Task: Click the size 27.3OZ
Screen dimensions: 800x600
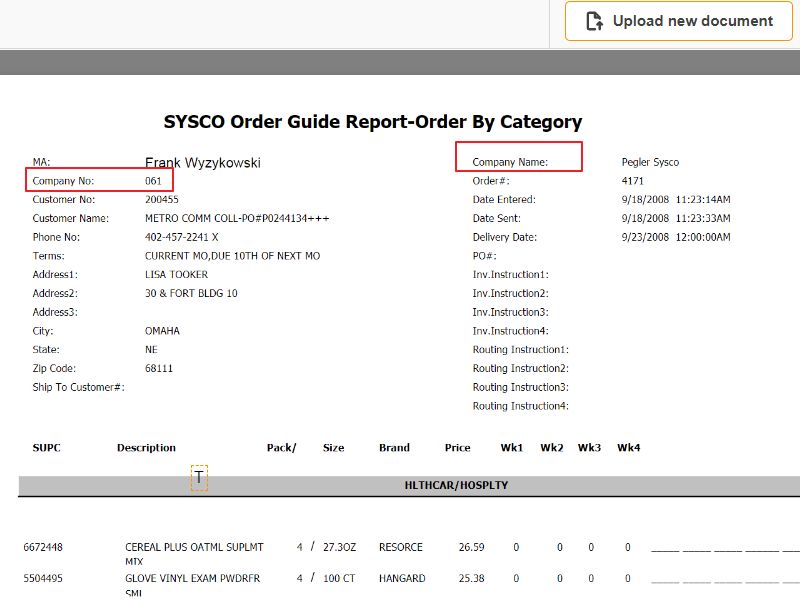Action: pos(339,547)
